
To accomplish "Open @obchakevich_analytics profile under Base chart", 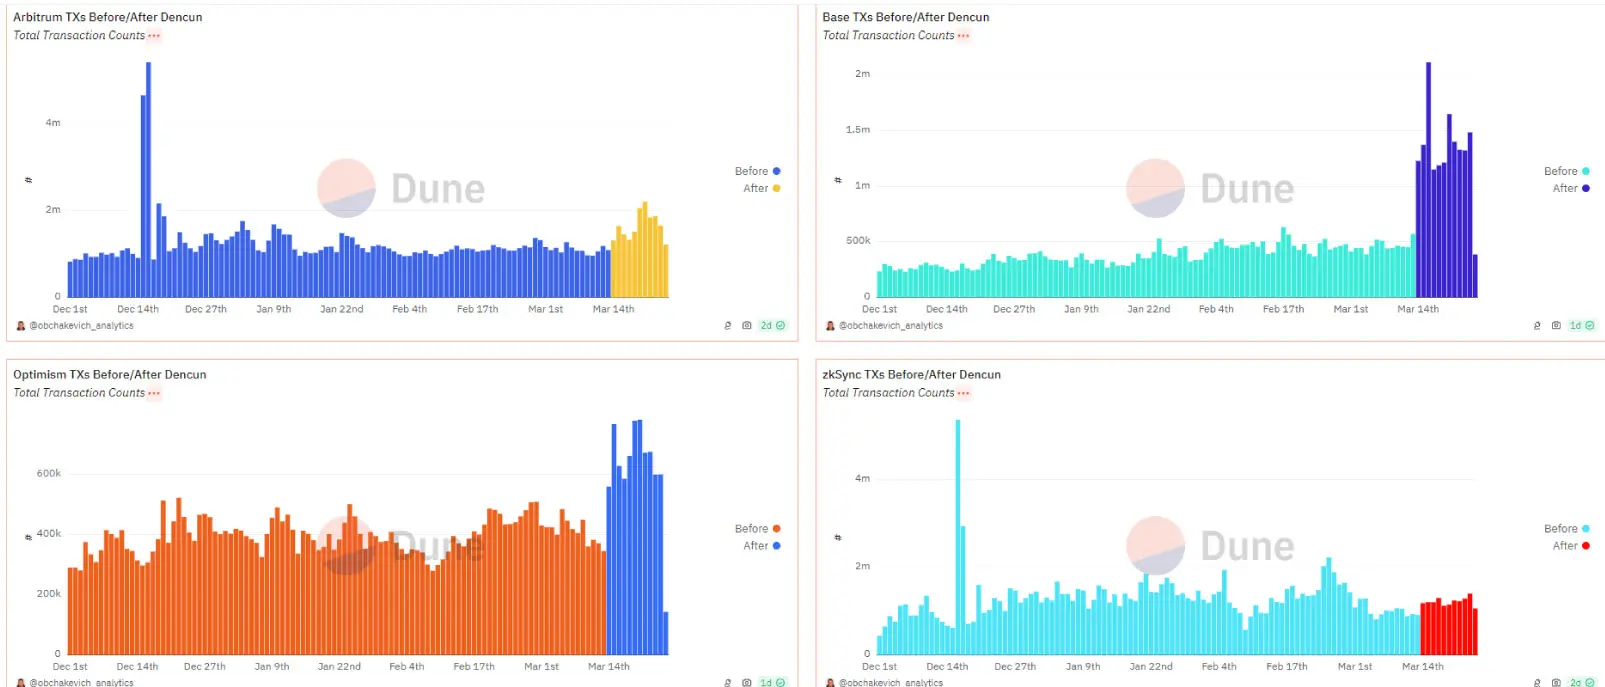I will click(x=890, y=326).
